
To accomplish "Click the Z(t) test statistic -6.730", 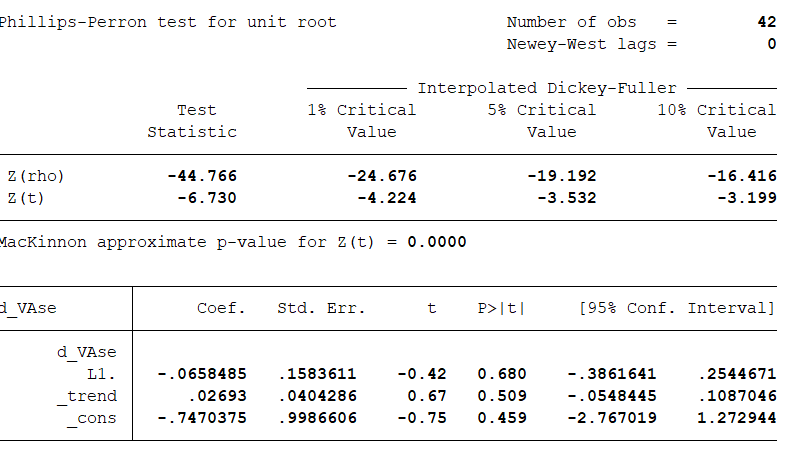I will coord(207,198).
